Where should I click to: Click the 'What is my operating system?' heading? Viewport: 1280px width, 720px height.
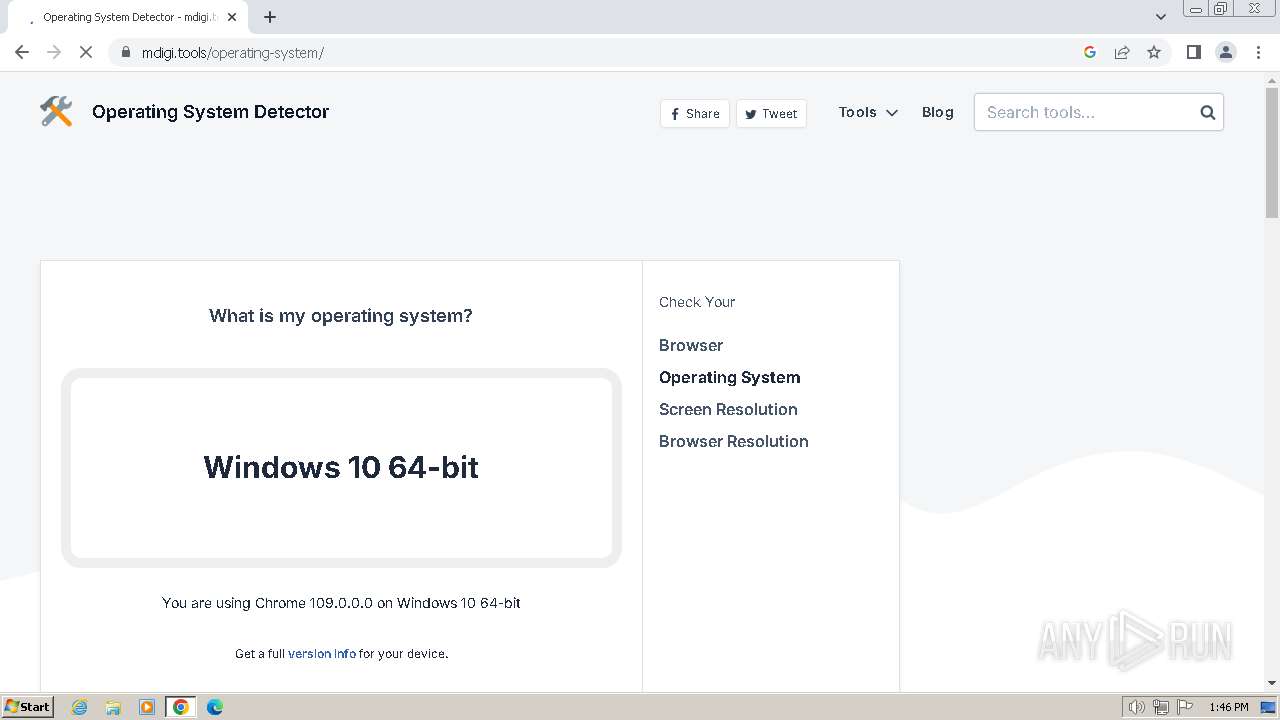(341, 316)
